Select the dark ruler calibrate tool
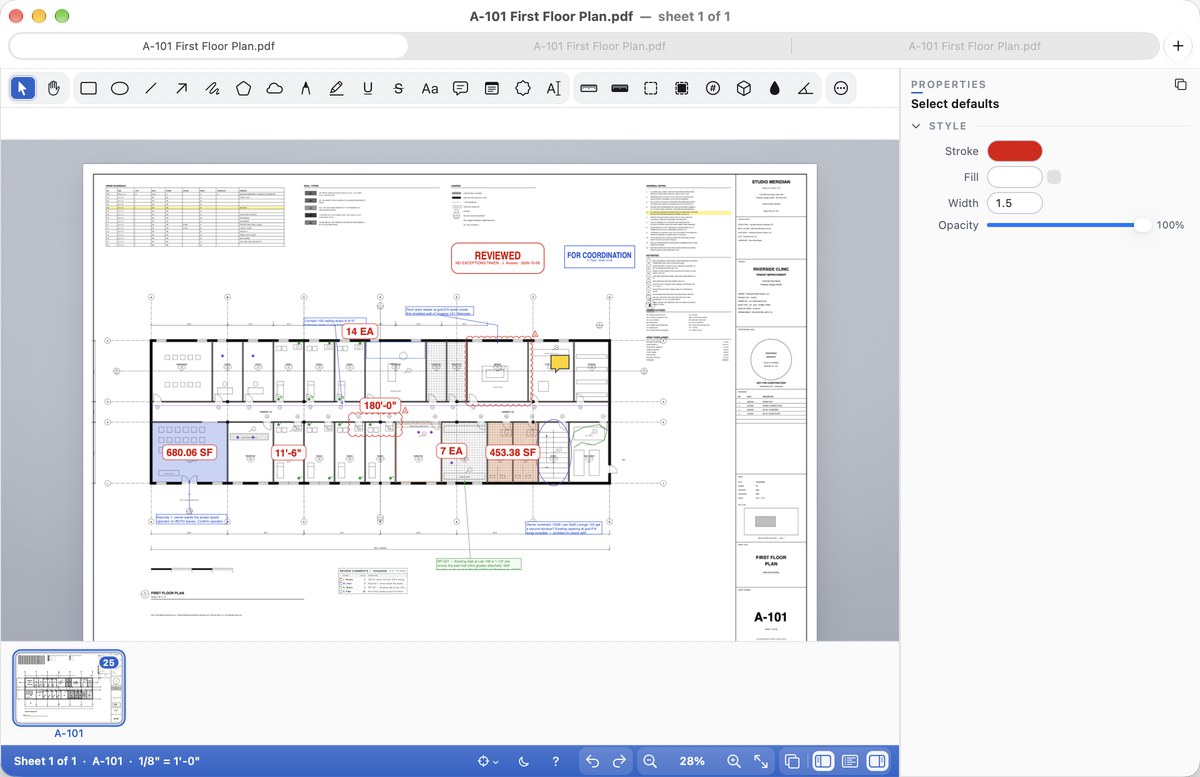Viewport: 1200px width, 777px height. (619, 88)
